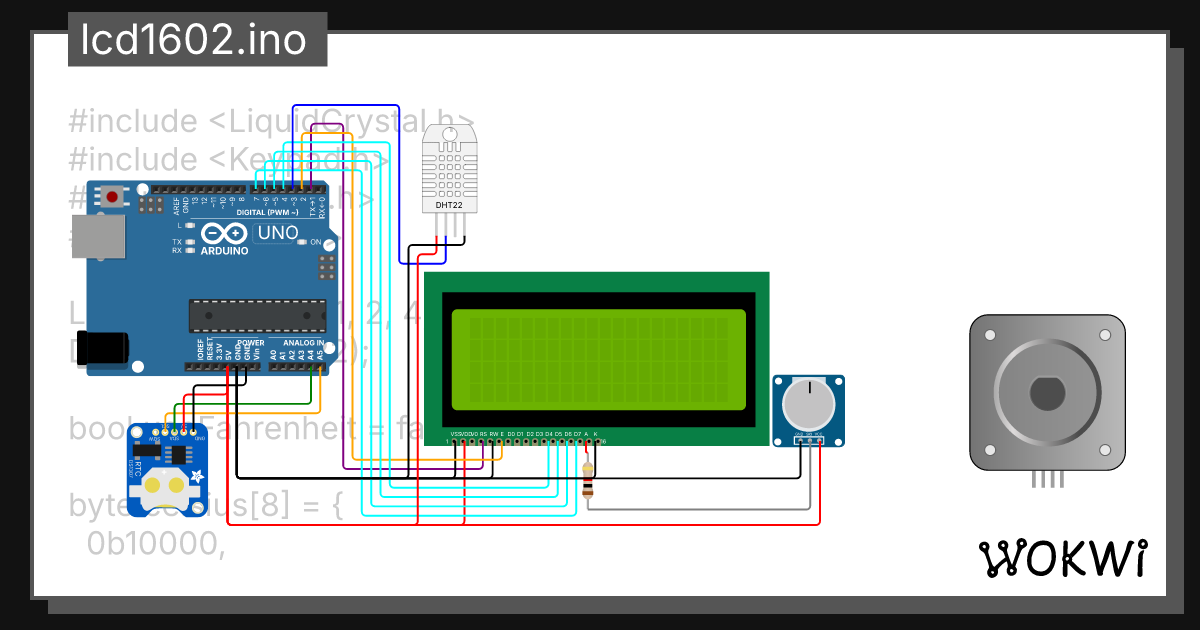Select the green LCD display screen

tap(598, 360)
